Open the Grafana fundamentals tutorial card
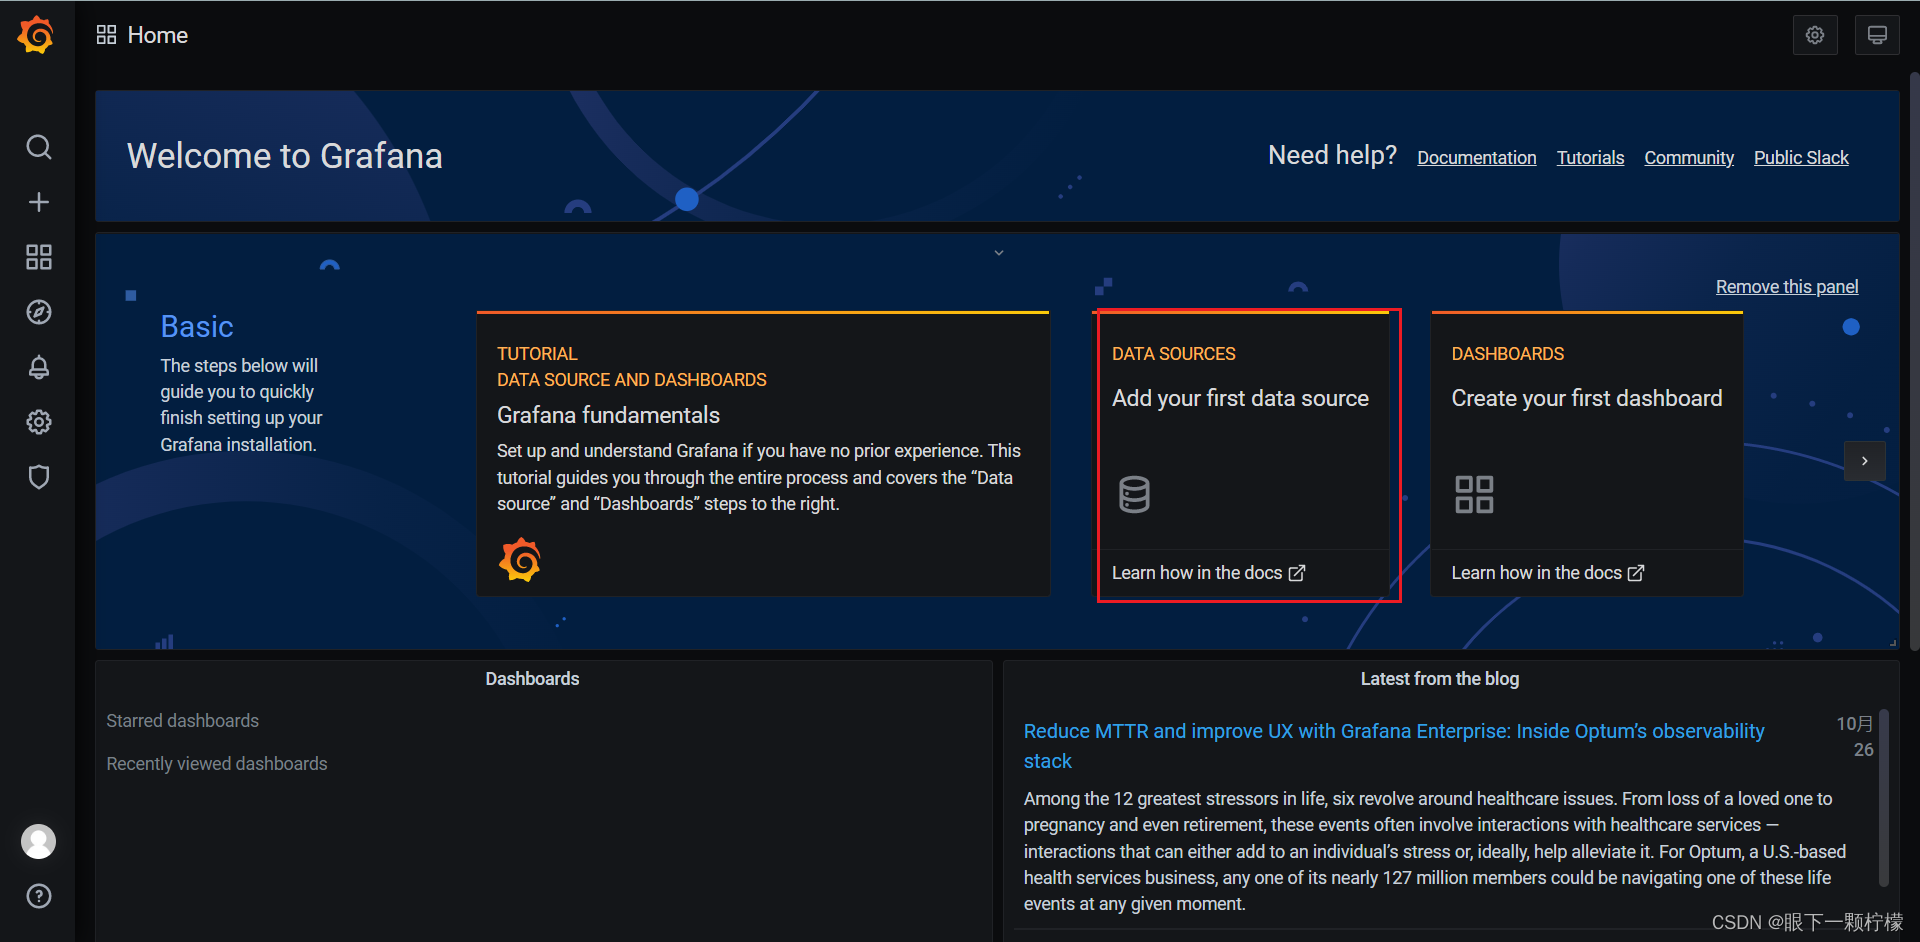Screen dimensions: 1920x942 pyautogui.click(x=763, y=454)
